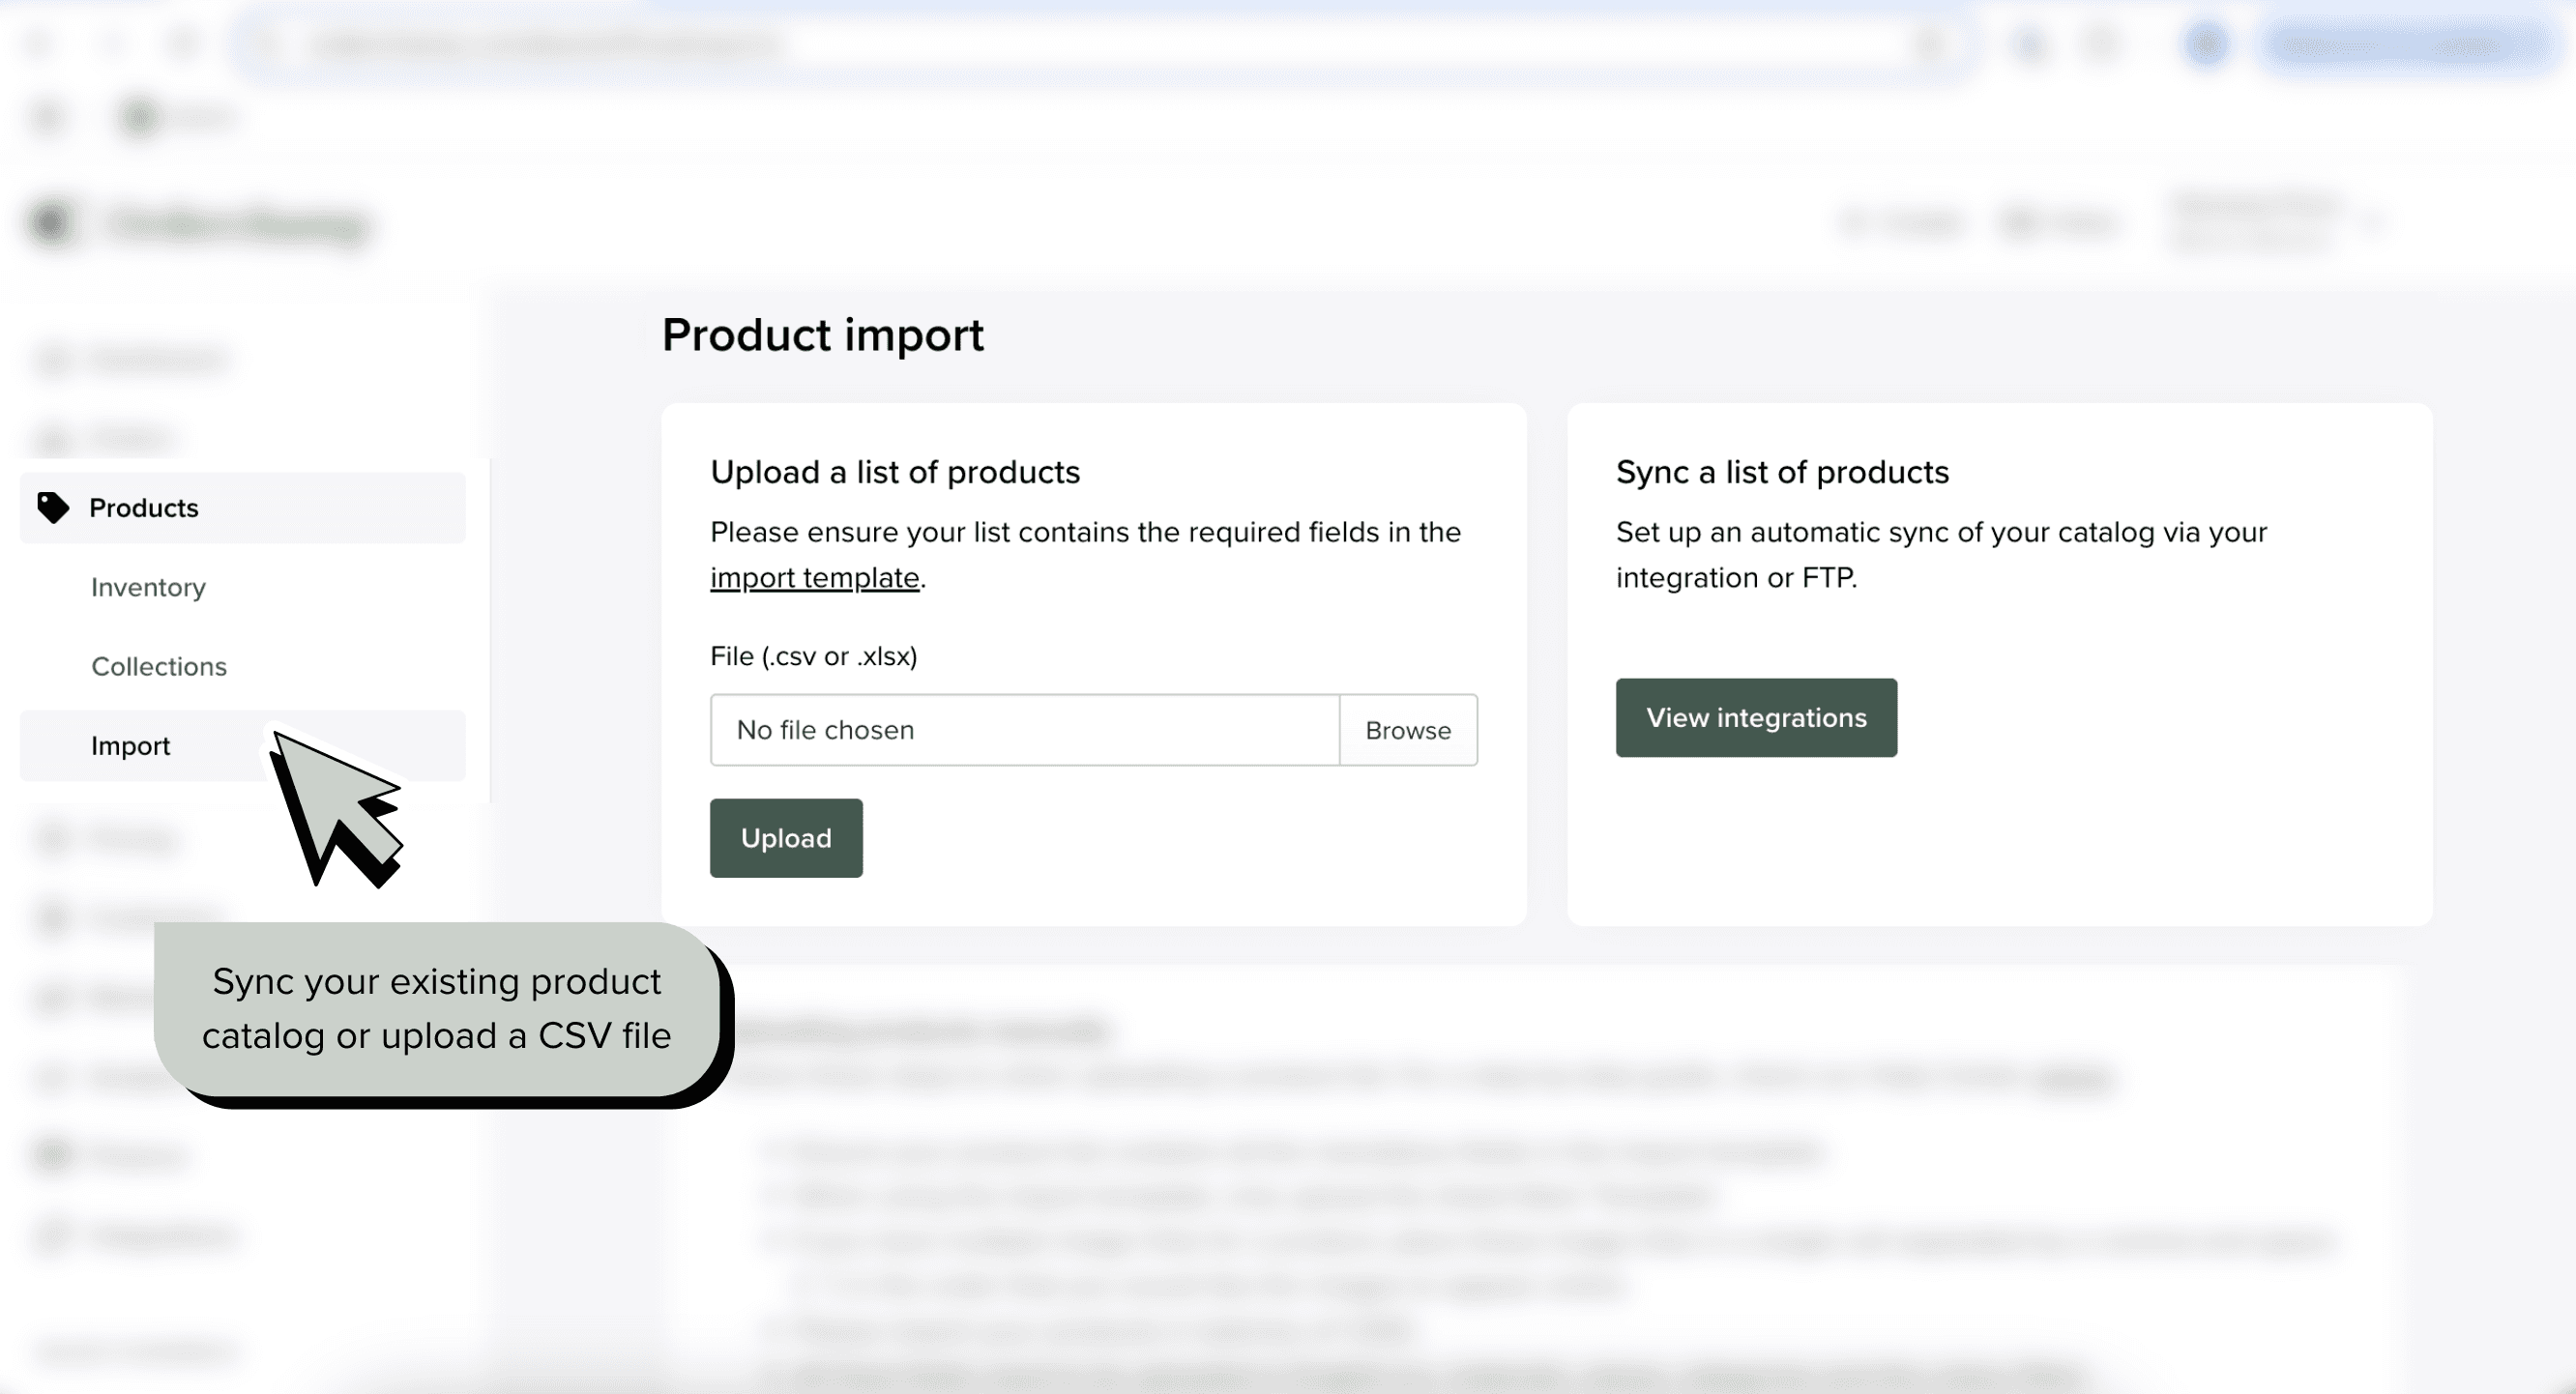Open View integrations
2576x1394 pixels.
click(x=1755, y=718)
